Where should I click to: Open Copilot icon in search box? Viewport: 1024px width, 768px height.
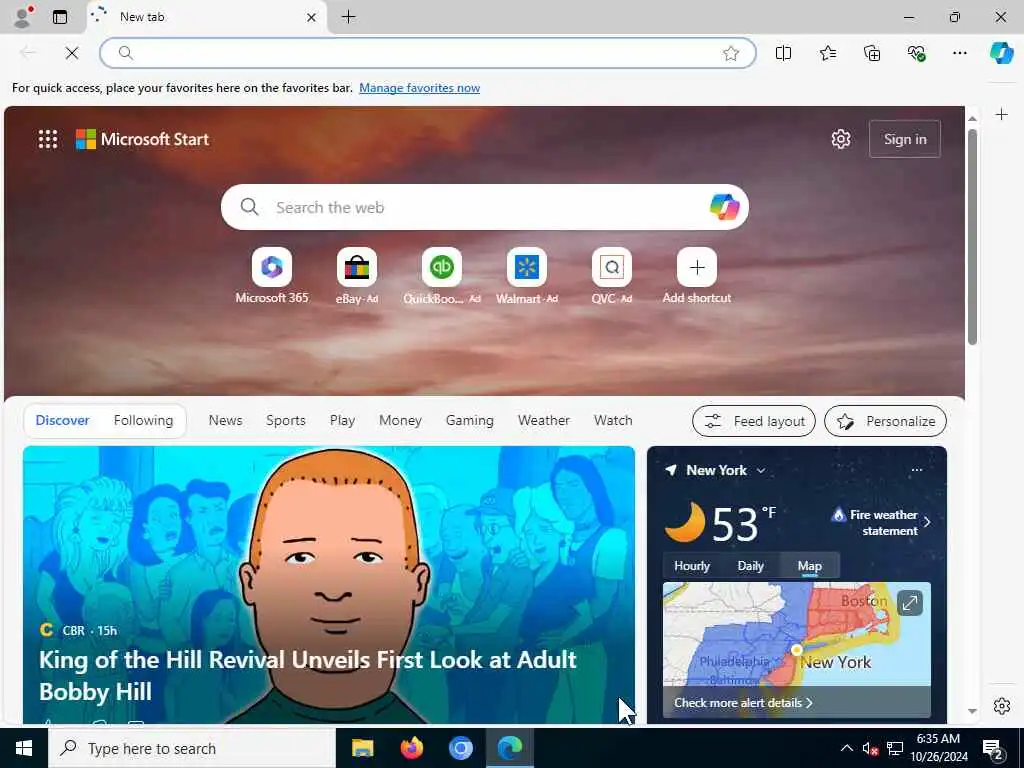click(724, 207)
